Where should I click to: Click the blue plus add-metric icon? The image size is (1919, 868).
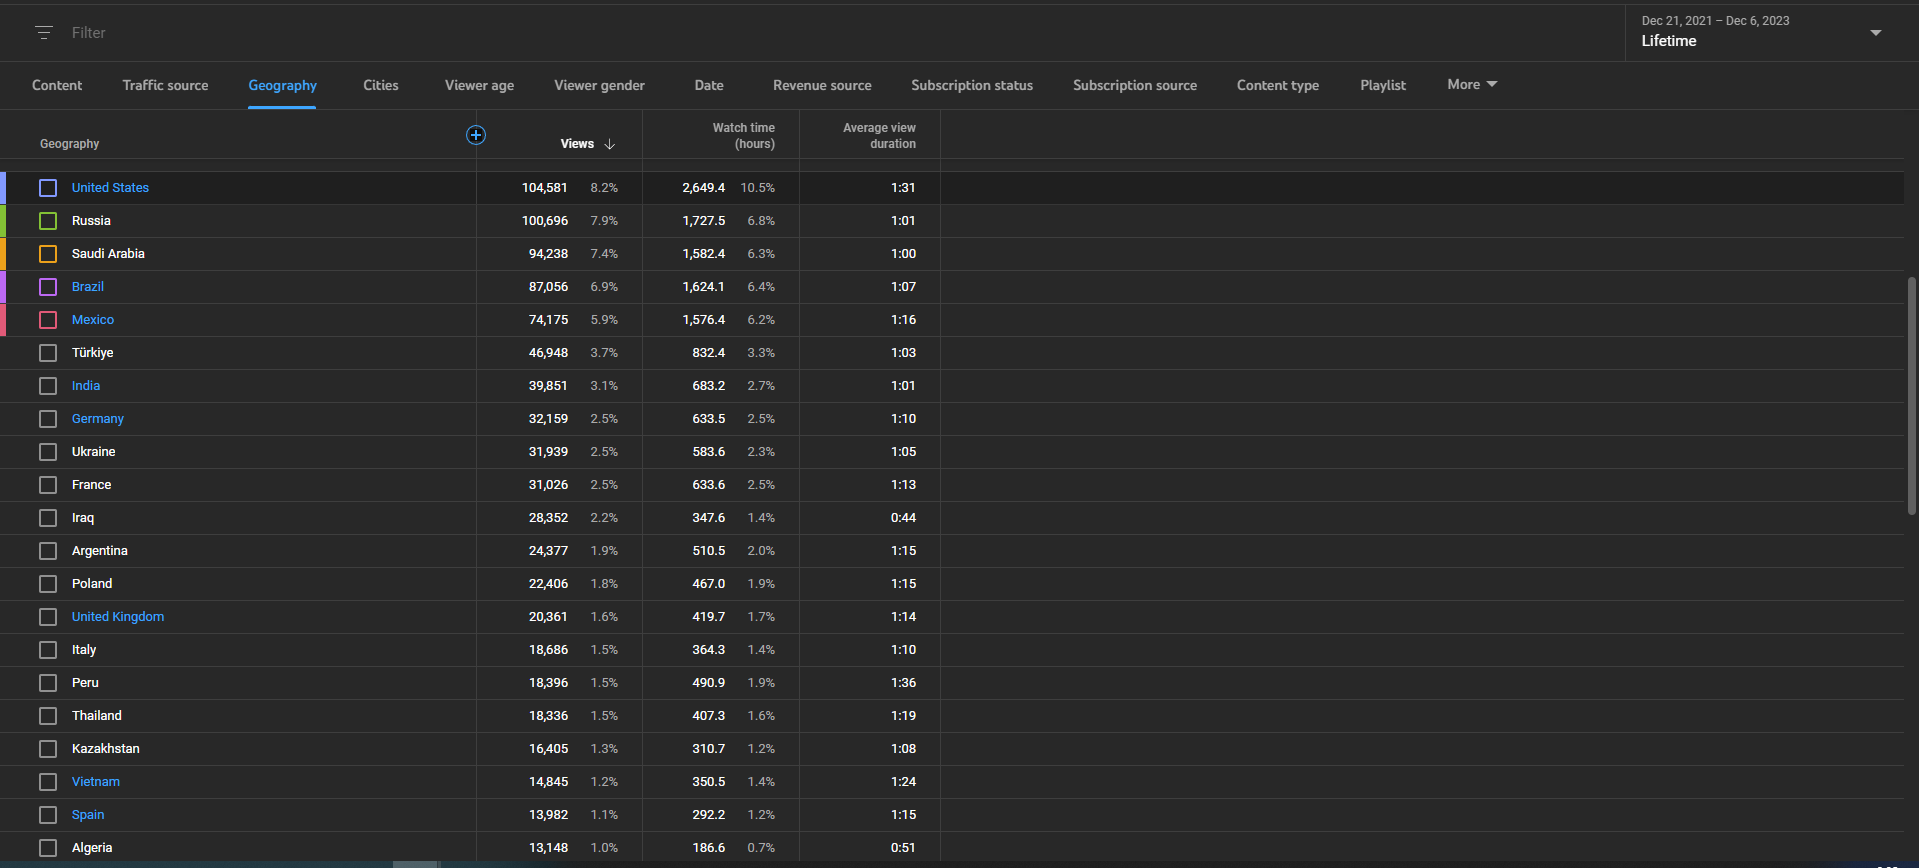coord(476,135)
